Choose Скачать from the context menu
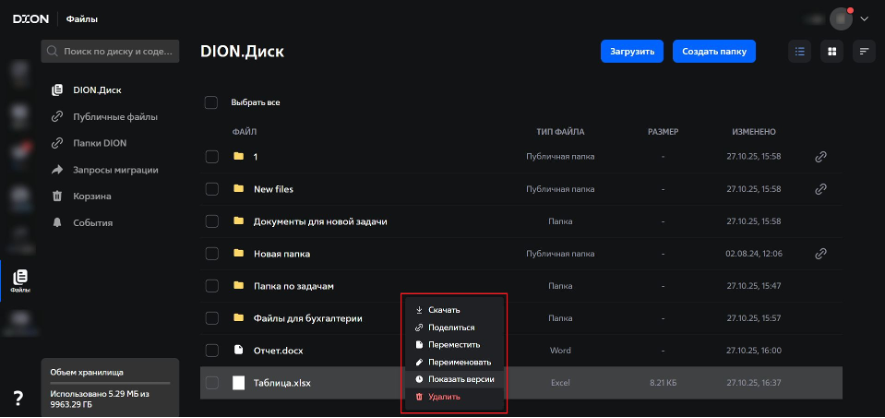Viewport: 885px width, 418px height. pyautogui.click(x=443, y=310)
